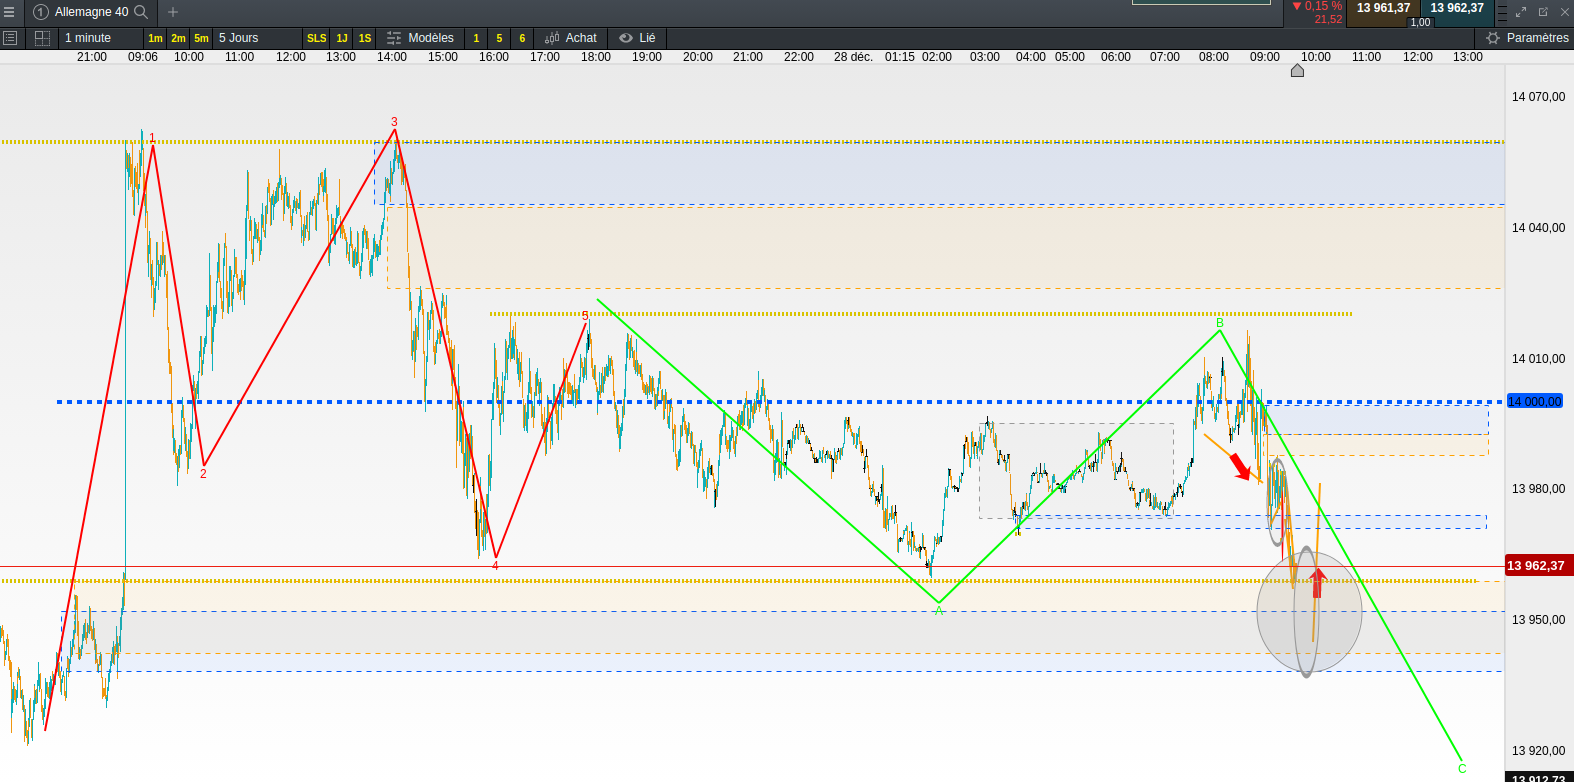
Task: Click the Achat buy button
Action: 571,38
